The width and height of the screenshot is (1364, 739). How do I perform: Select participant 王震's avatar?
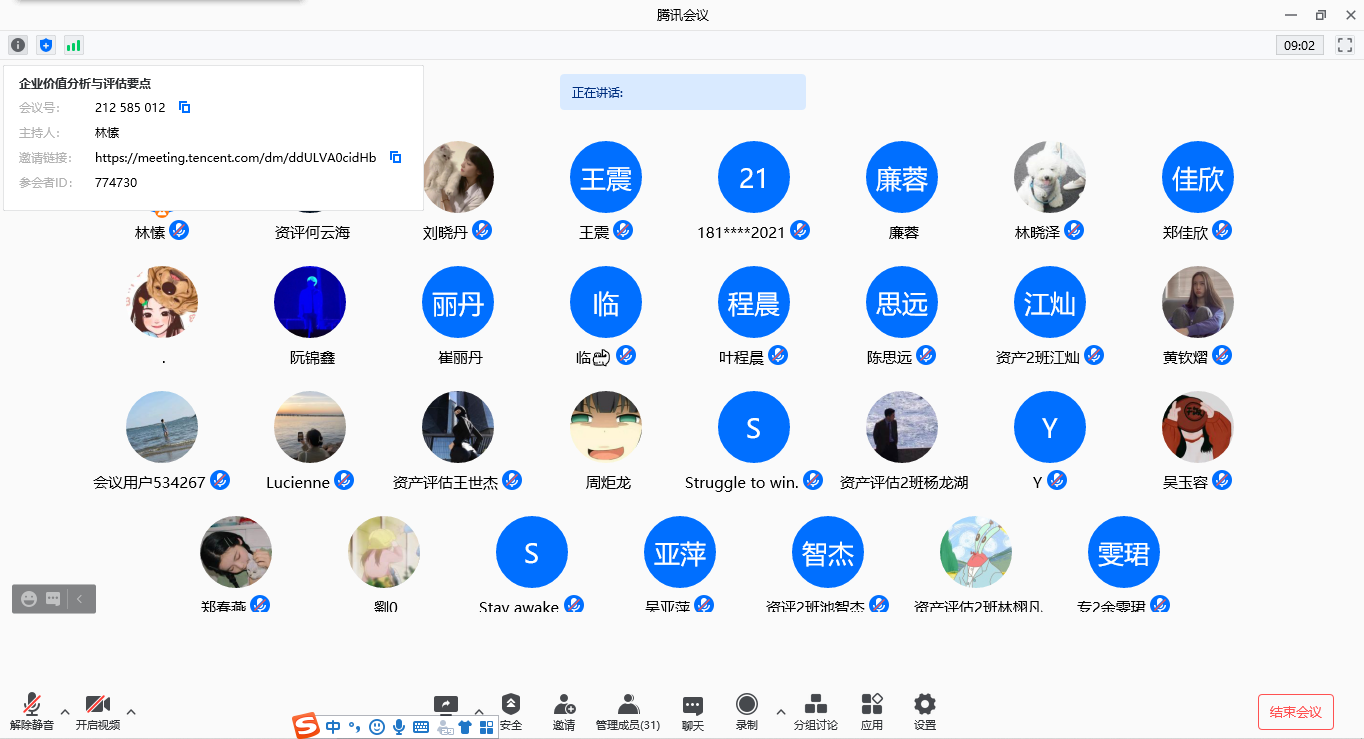pyautogui.click(x=606, y=178)
